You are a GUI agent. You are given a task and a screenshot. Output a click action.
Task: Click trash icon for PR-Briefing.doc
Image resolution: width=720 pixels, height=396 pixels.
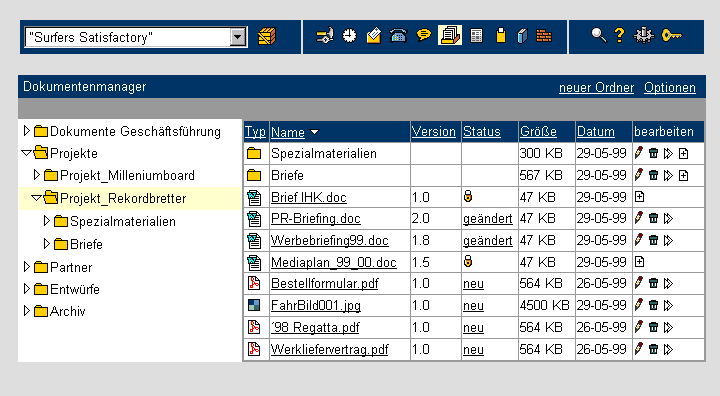(x=653, y=218)
